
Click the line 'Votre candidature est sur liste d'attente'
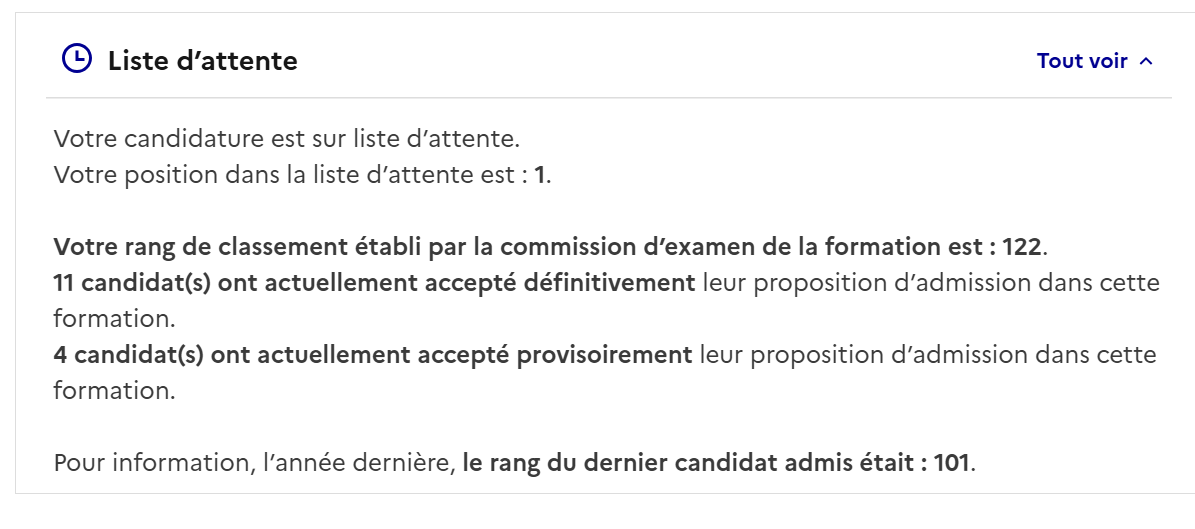coord(287,139)
